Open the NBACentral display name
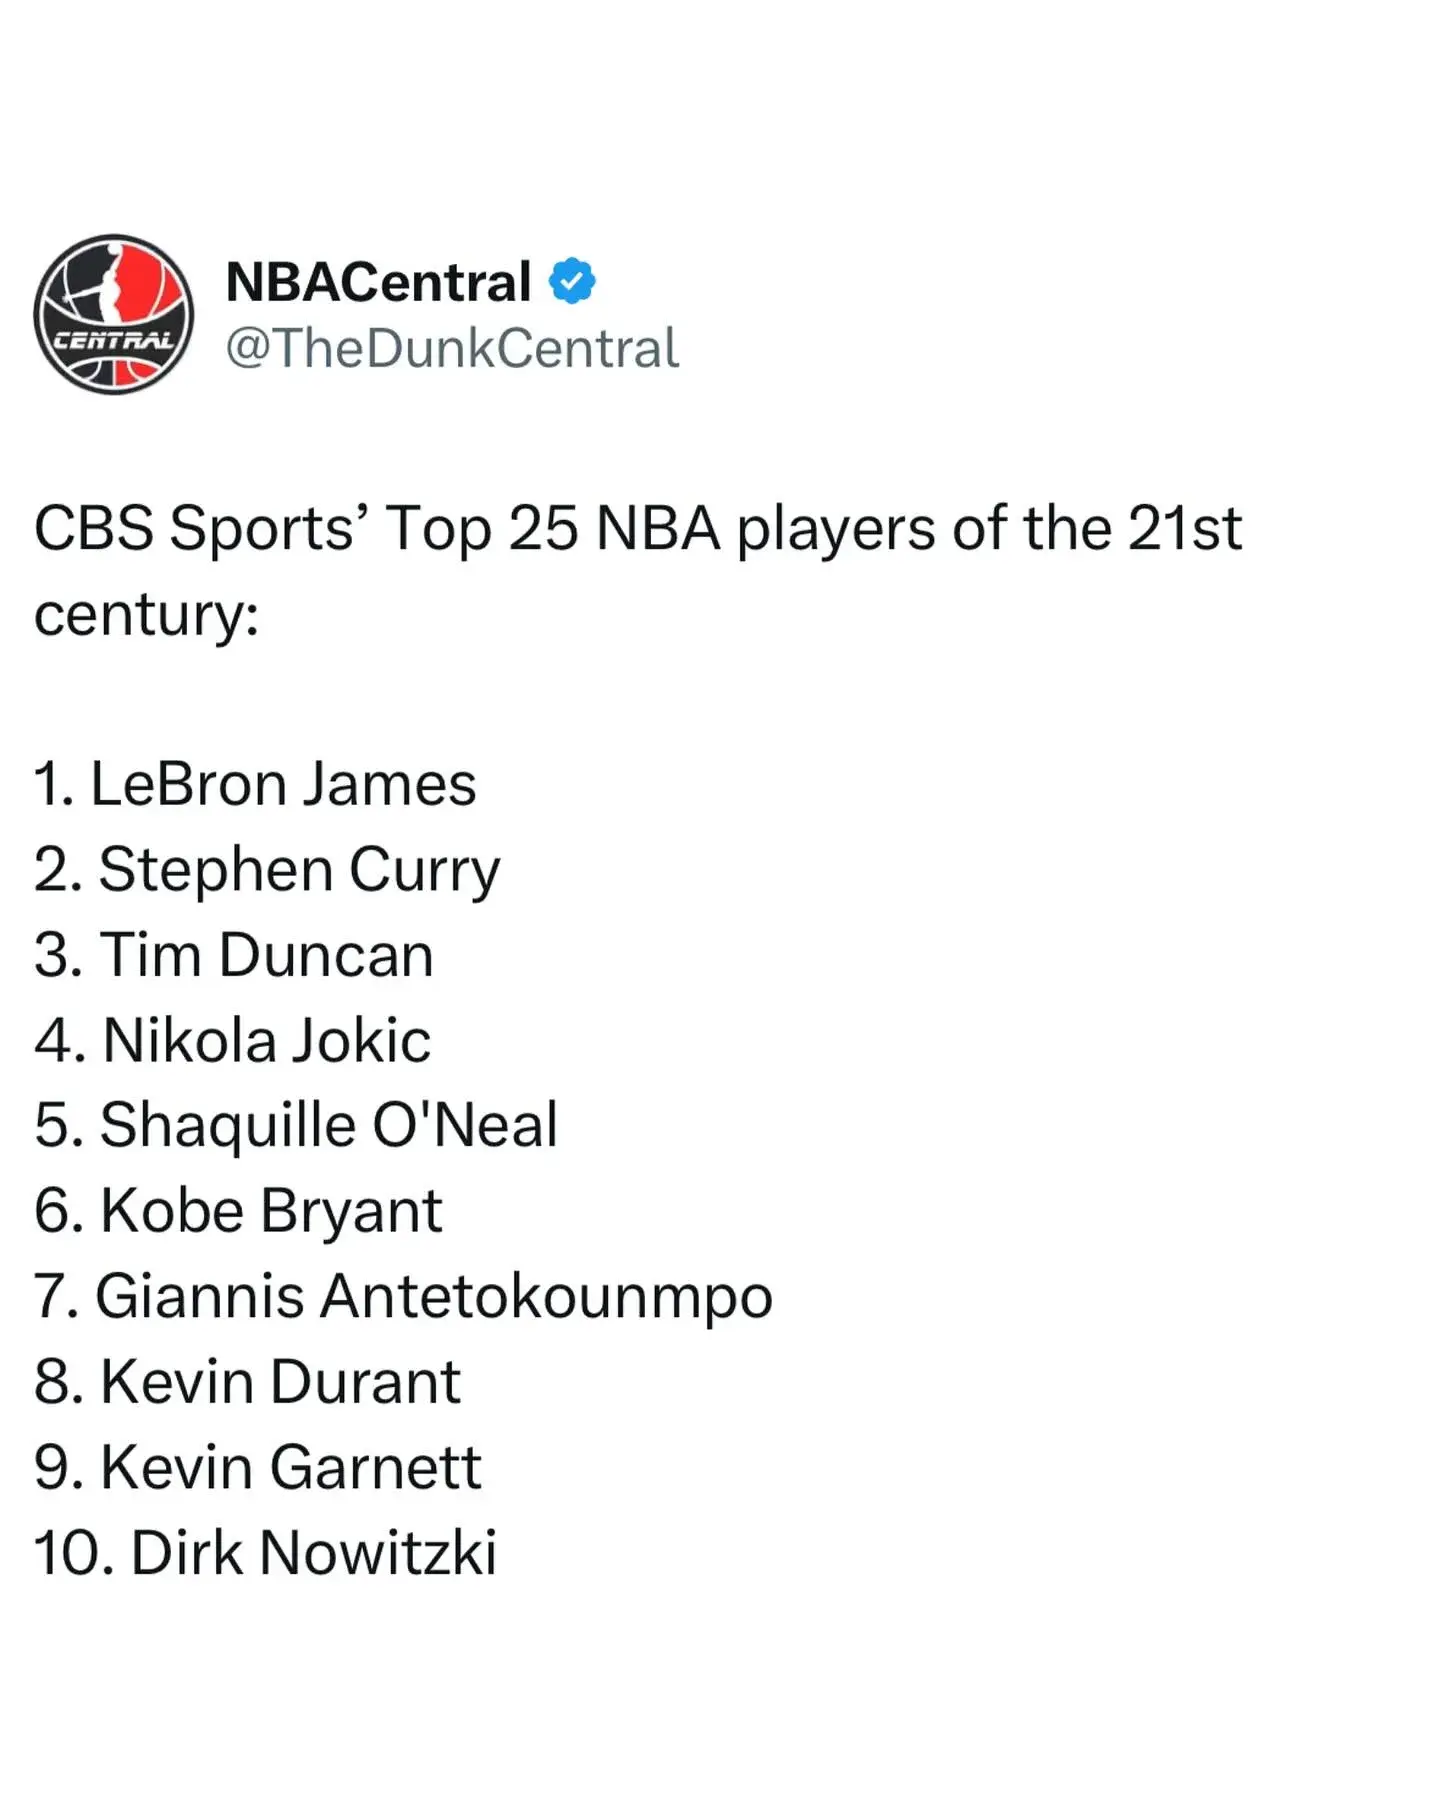The image size is (1440, 1798). pos(378,282)
